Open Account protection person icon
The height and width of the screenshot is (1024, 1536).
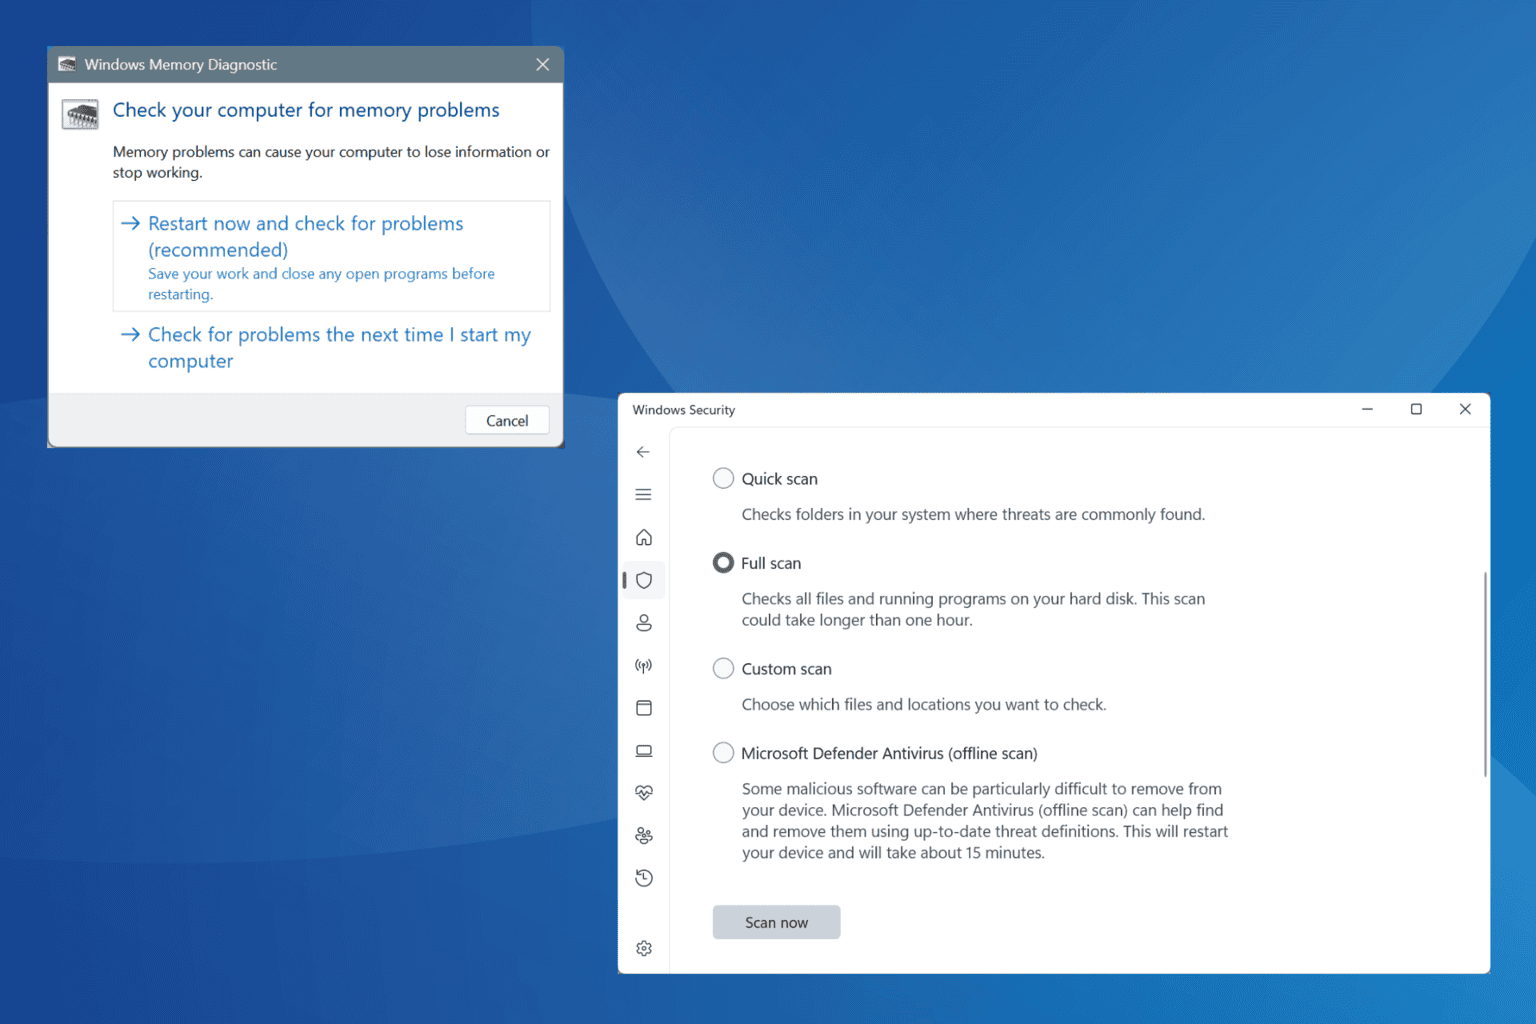point(644,623)
